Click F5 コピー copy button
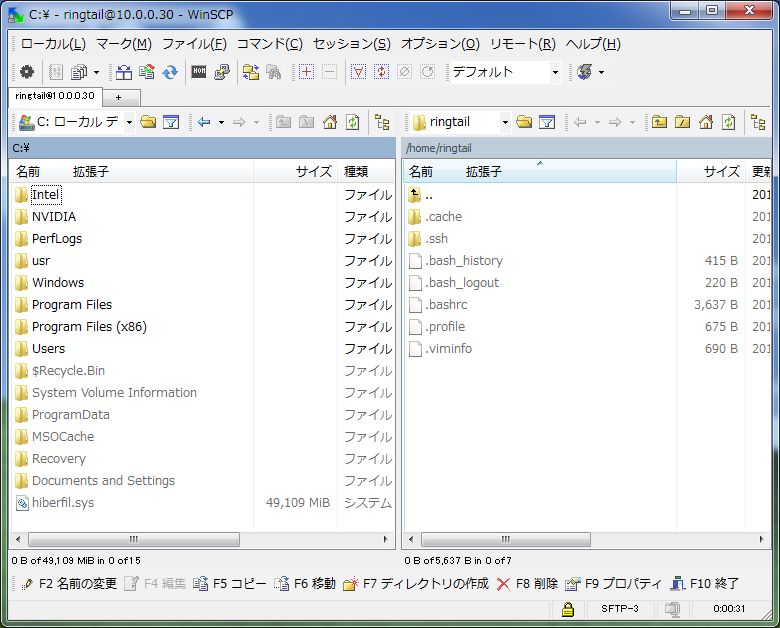Screen dimensions: 780x628 pyautogui.click(x=230, y=584)
